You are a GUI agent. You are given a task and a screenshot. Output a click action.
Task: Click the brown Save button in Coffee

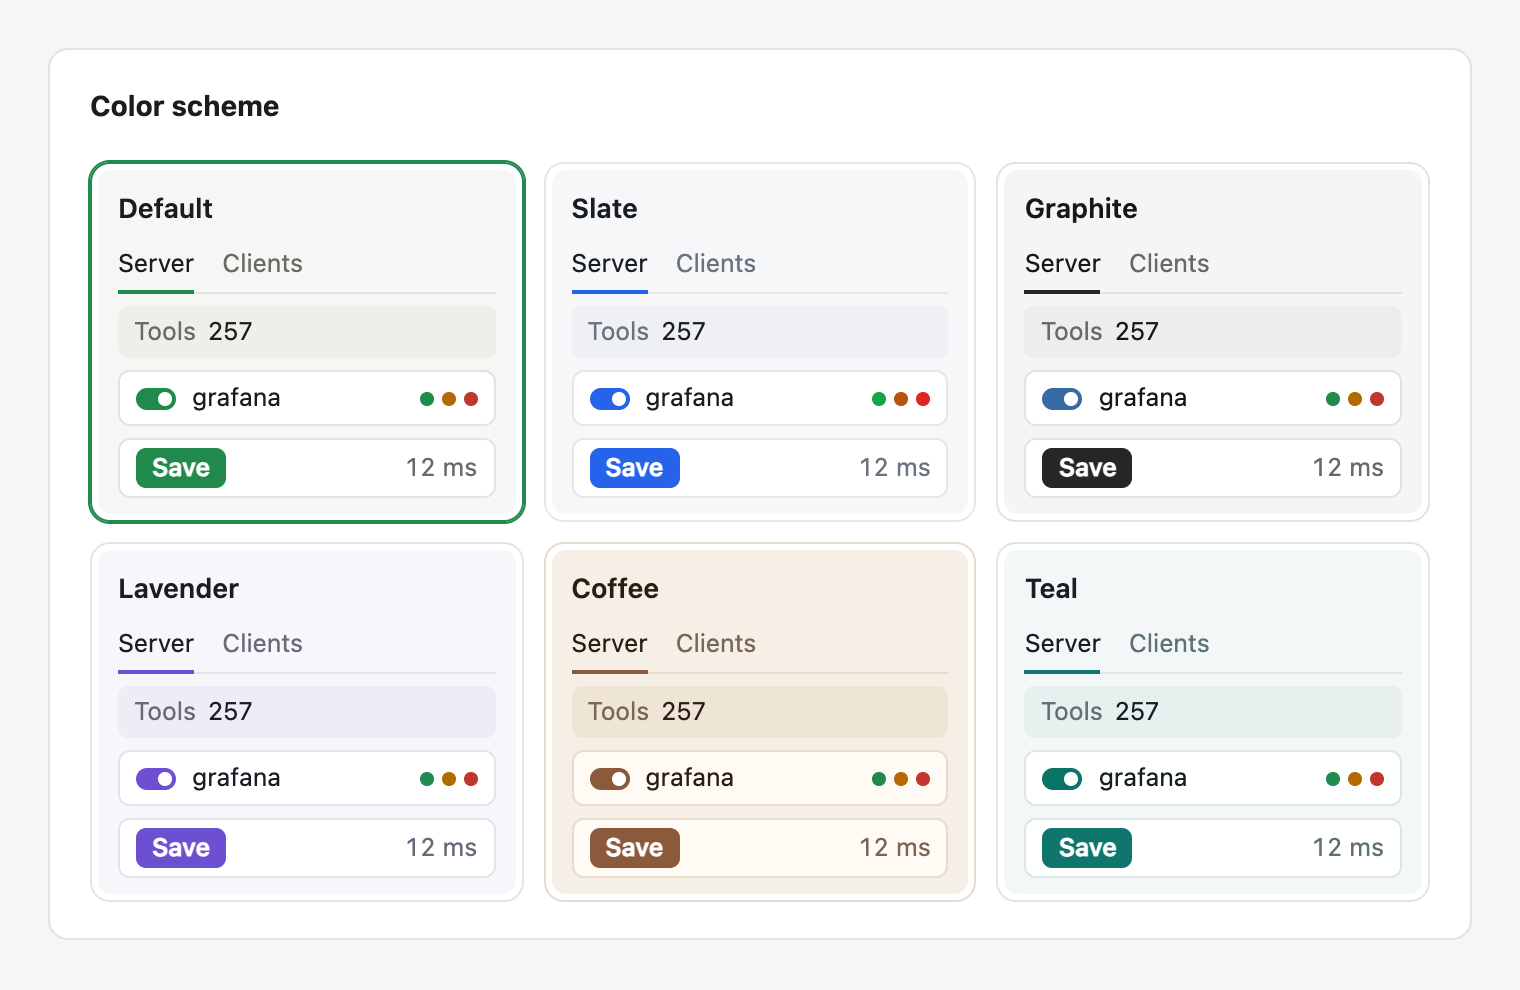[635, 848]
